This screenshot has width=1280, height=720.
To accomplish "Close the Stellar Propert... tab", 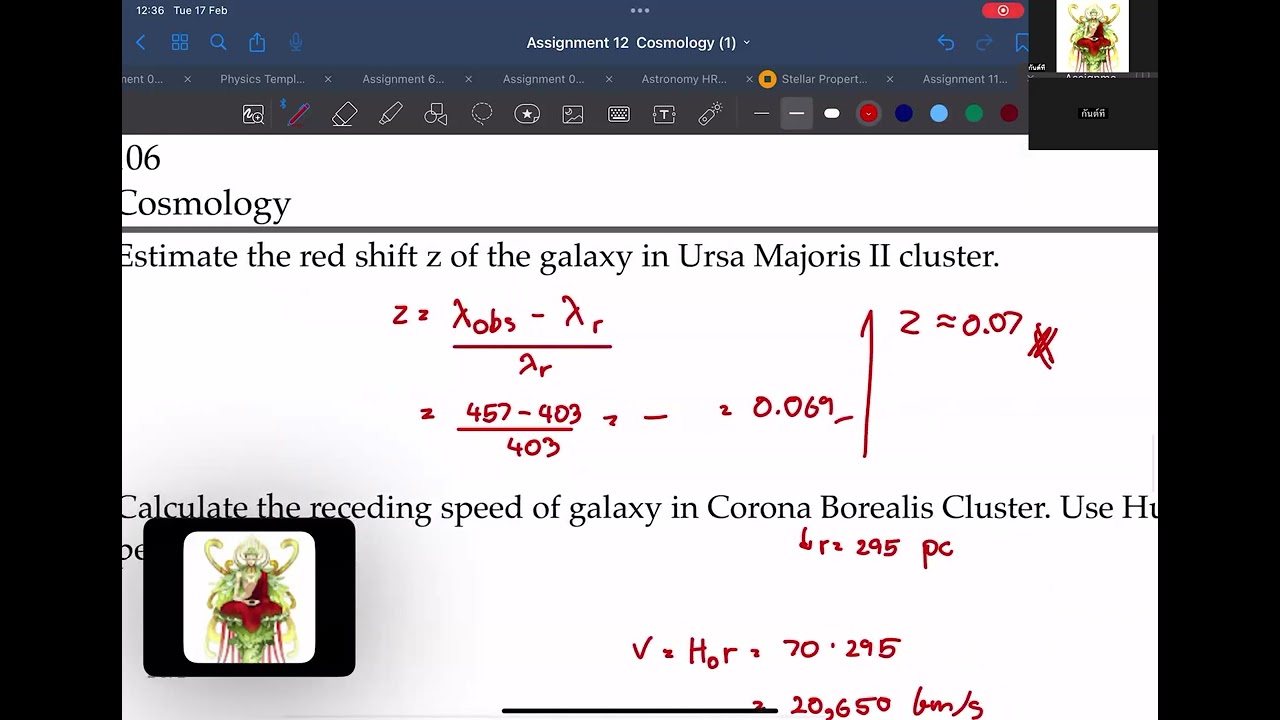I will click(x=889, y=79).
